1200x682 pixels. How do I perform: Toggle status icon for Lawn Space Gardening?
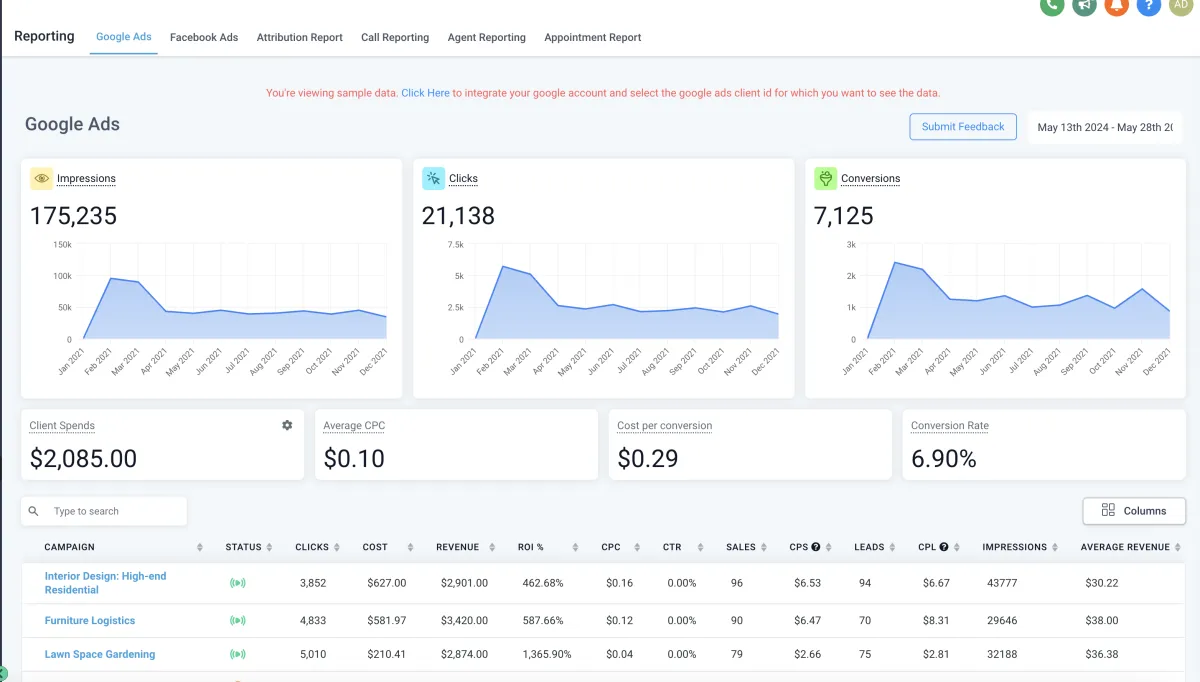click(238, 655)
